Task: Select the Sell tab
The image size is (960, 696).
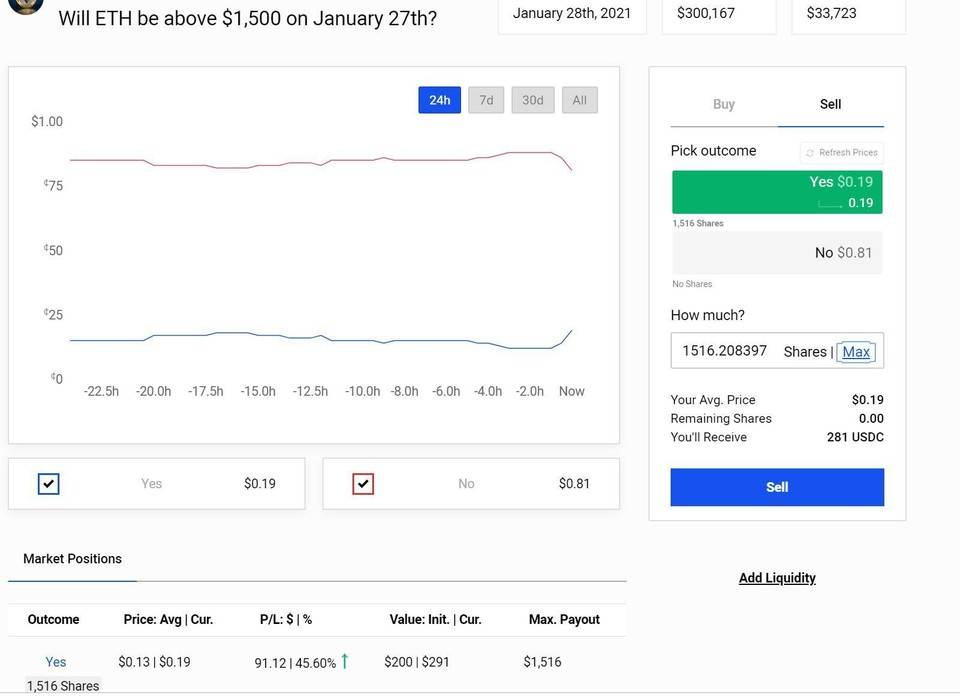Action: (831, 104)
